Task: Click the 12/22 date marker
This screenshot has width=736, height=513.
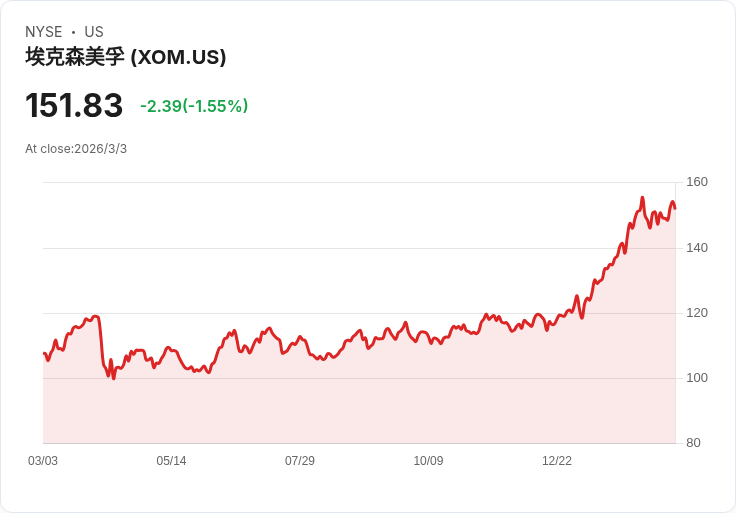Action: [x=557, y=461]
